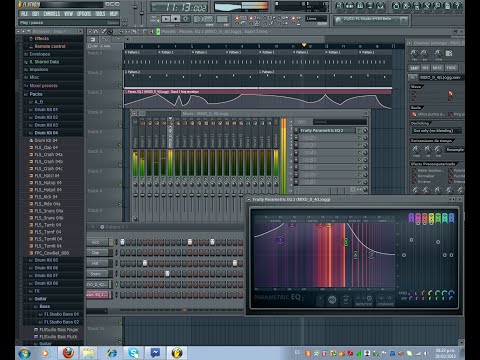Screen dimensions: 480x360
Task: Click band token 1 in EQ graph
Action: point(280,239)
